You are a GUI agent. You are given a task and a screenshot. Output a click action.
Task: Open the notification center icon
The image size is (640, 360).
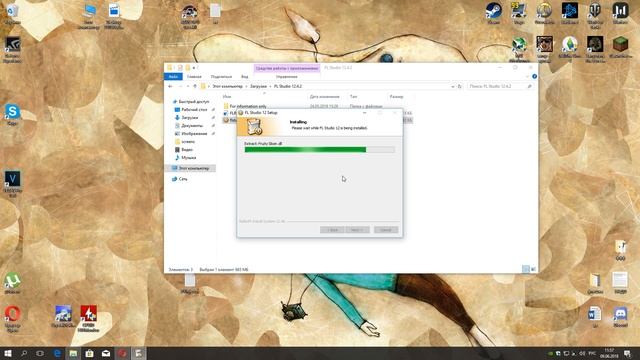(x=627, y=353)
